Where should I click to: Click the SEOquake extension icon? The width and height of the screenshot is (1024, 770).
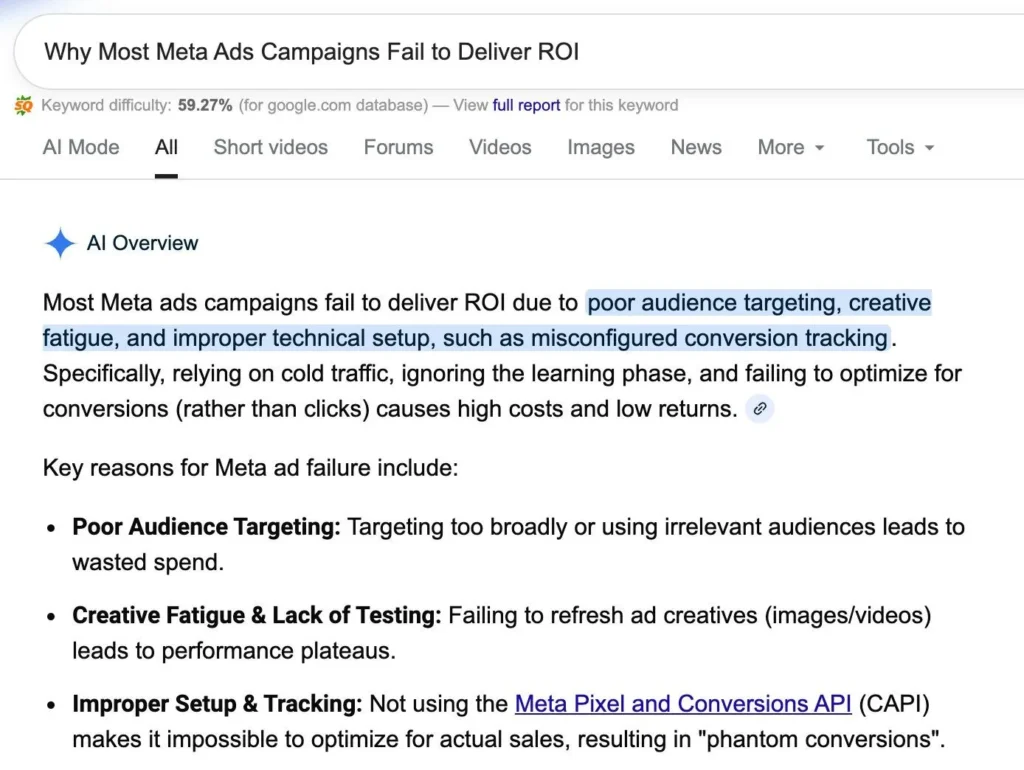click(x=23, y=104)
